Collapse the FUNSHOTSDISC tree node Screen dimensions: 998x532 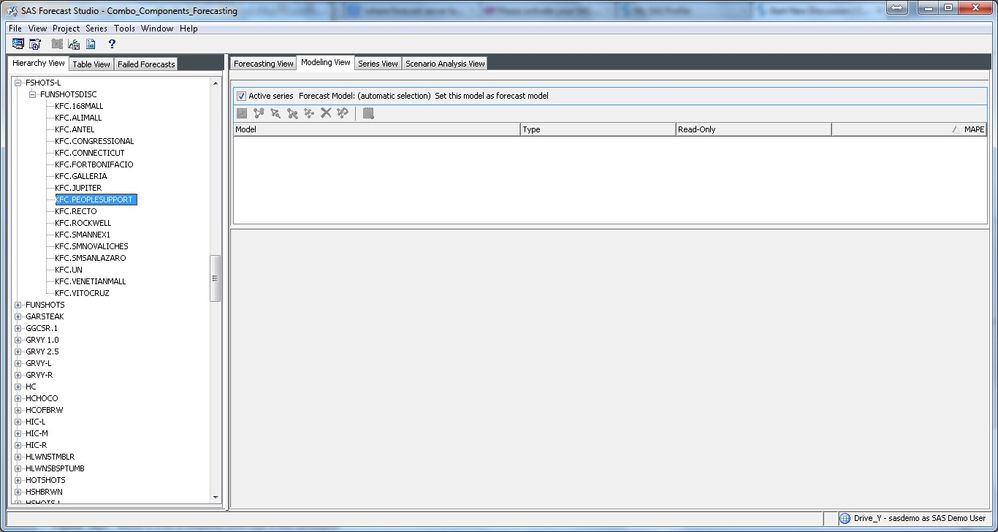[x=32, y=94]
